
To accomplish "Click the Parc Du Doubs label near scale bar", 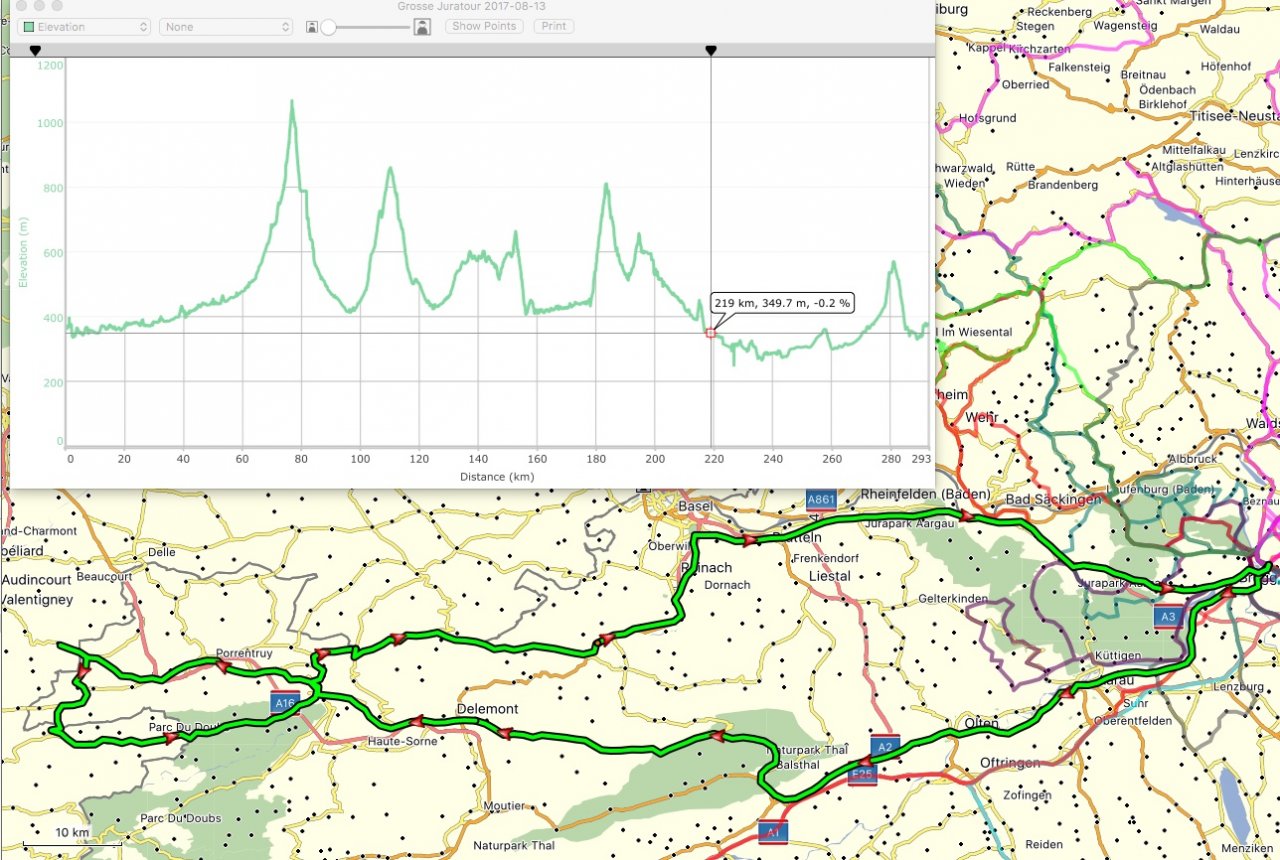I will [181, 818].
